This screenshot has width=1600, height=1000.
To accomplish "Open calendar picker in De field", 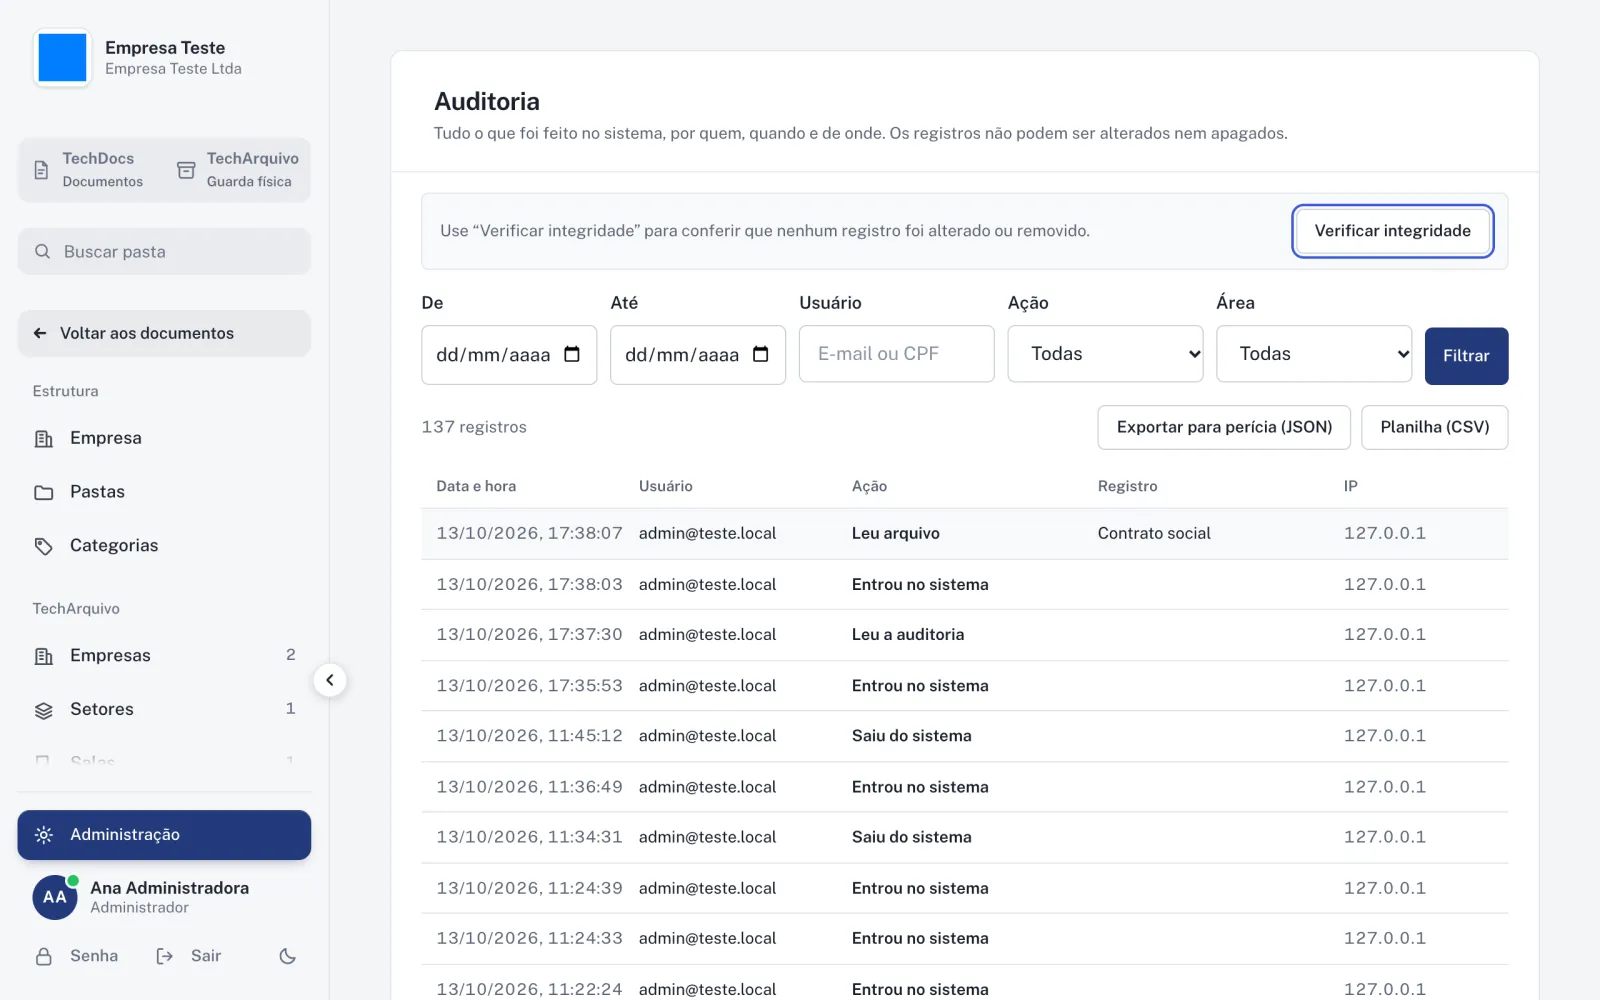I will point(572,354).
